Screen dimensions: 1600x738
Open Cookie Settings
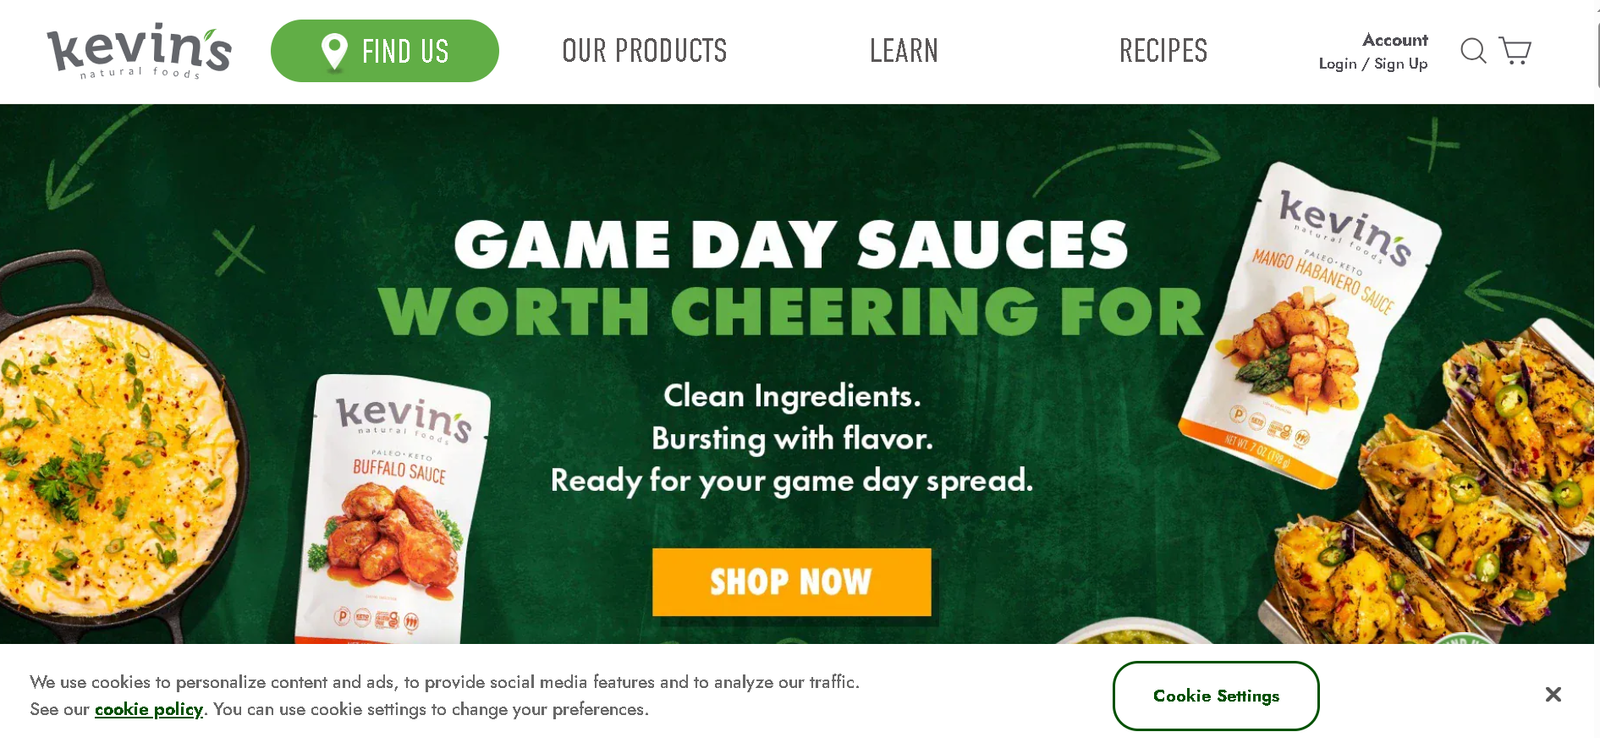tap(1216, 696)
